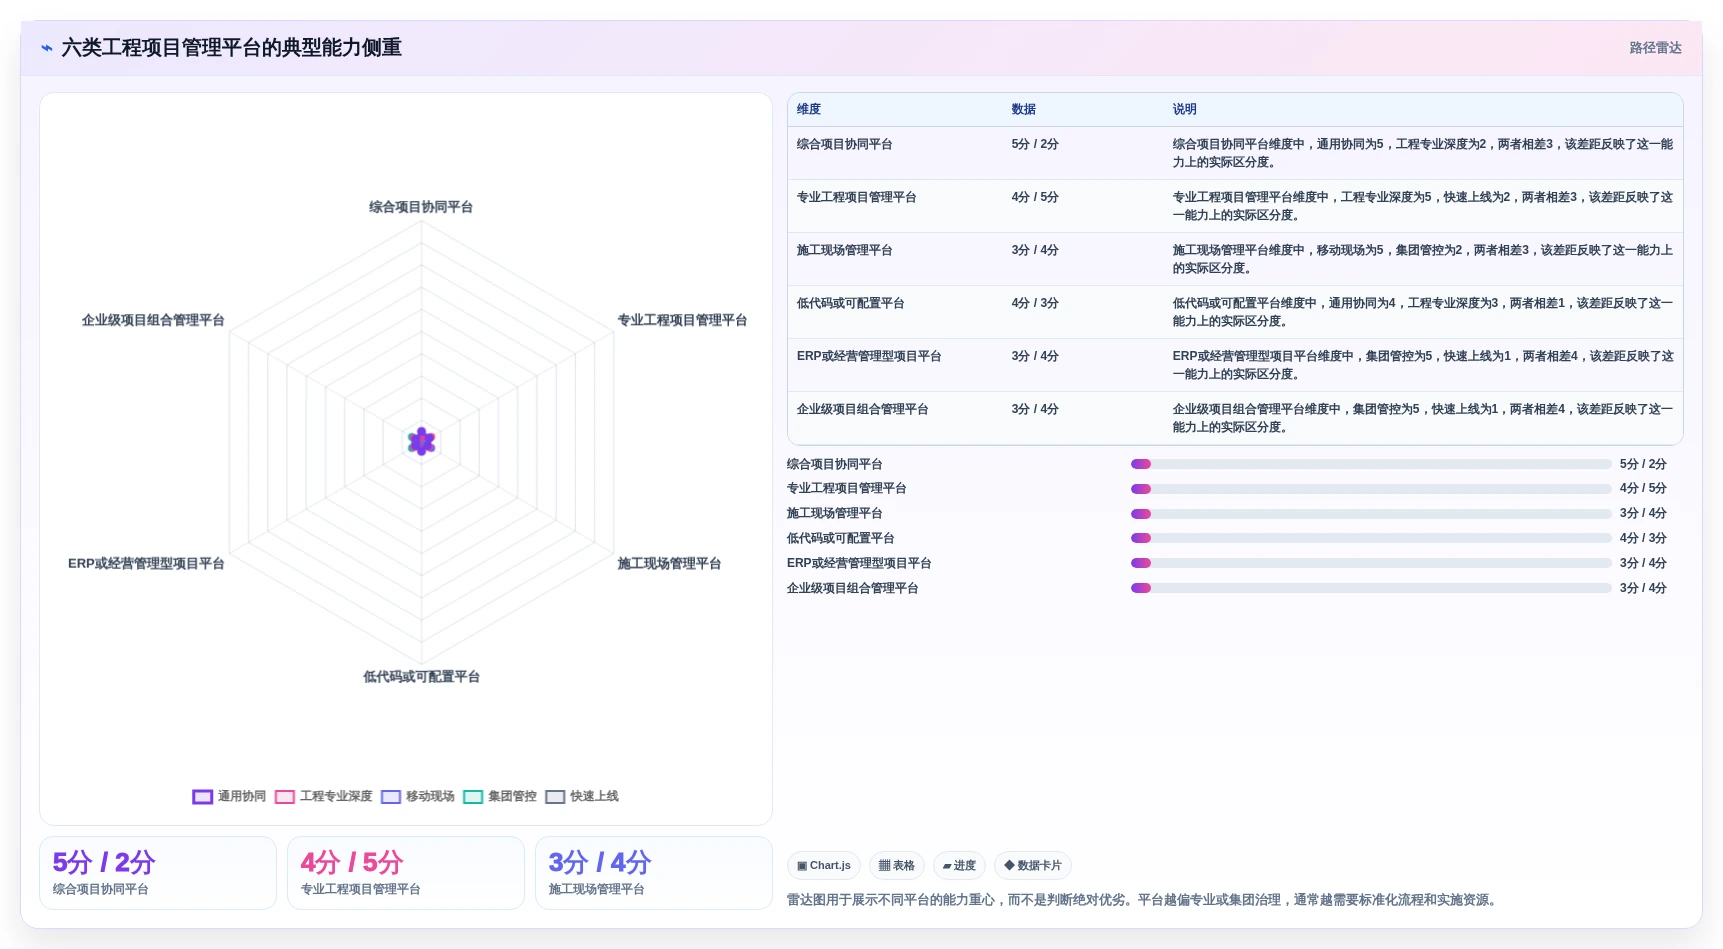Toggle the 移动现场 legend series
The width and height of the screenshot is (1723, 949).
click(417, 796)
